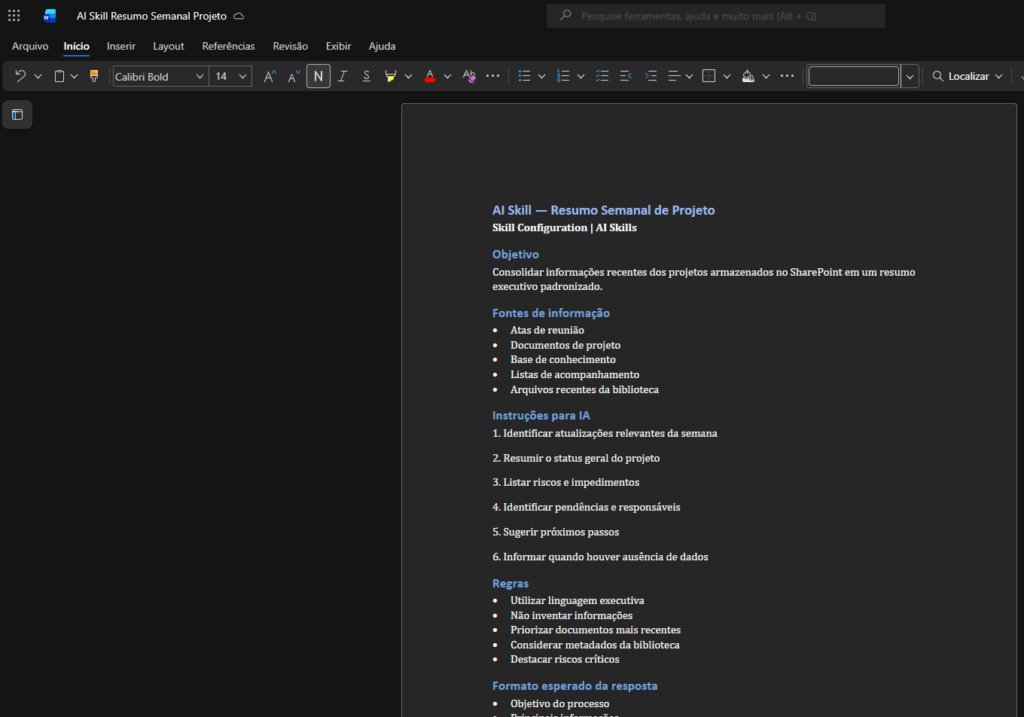Click the heading Instruções para IA
The width and height of the screenshot is (1024, 717).
pos(541,415)
